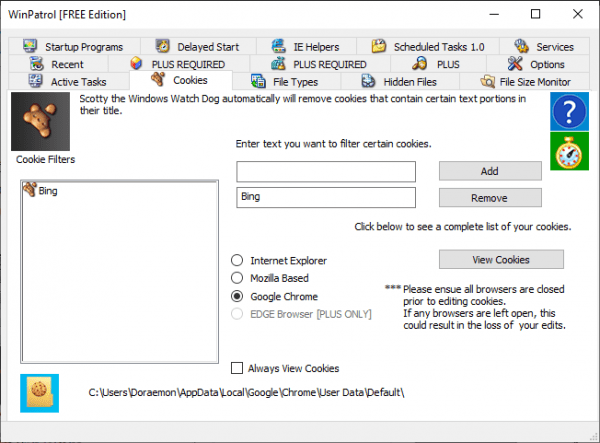Screen dimensions: 600x443
Task: Click the Scheduled Tasks calendar icon
Action: point(379,46)
